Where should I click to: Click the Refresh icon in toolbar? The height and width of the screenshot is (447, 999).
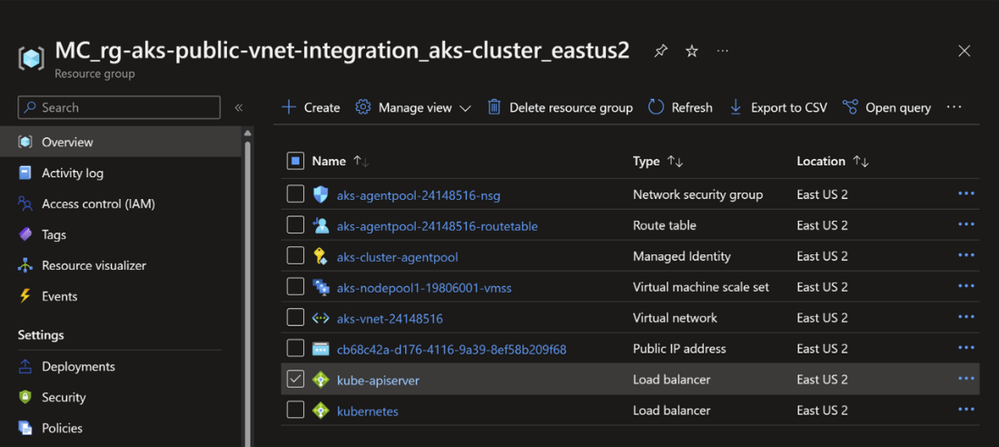tap(656, 107)
